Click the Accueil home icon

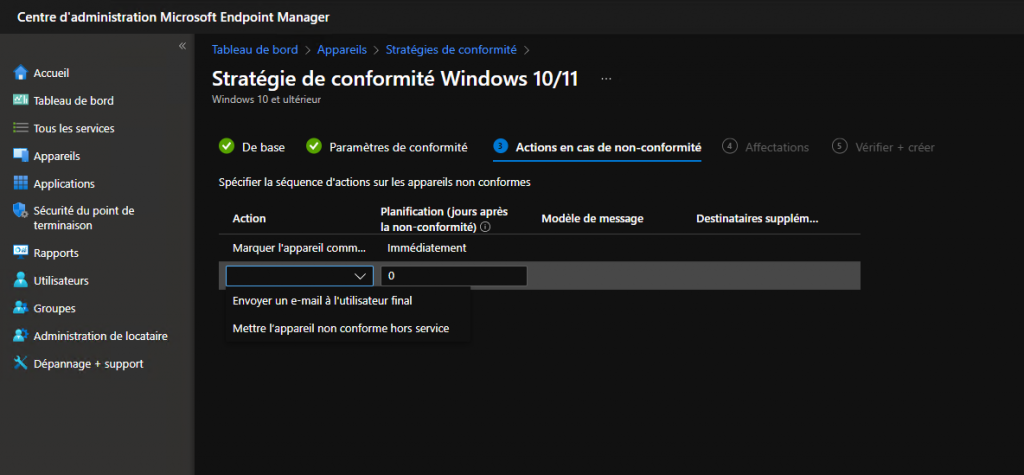click(x=21, y=73)
